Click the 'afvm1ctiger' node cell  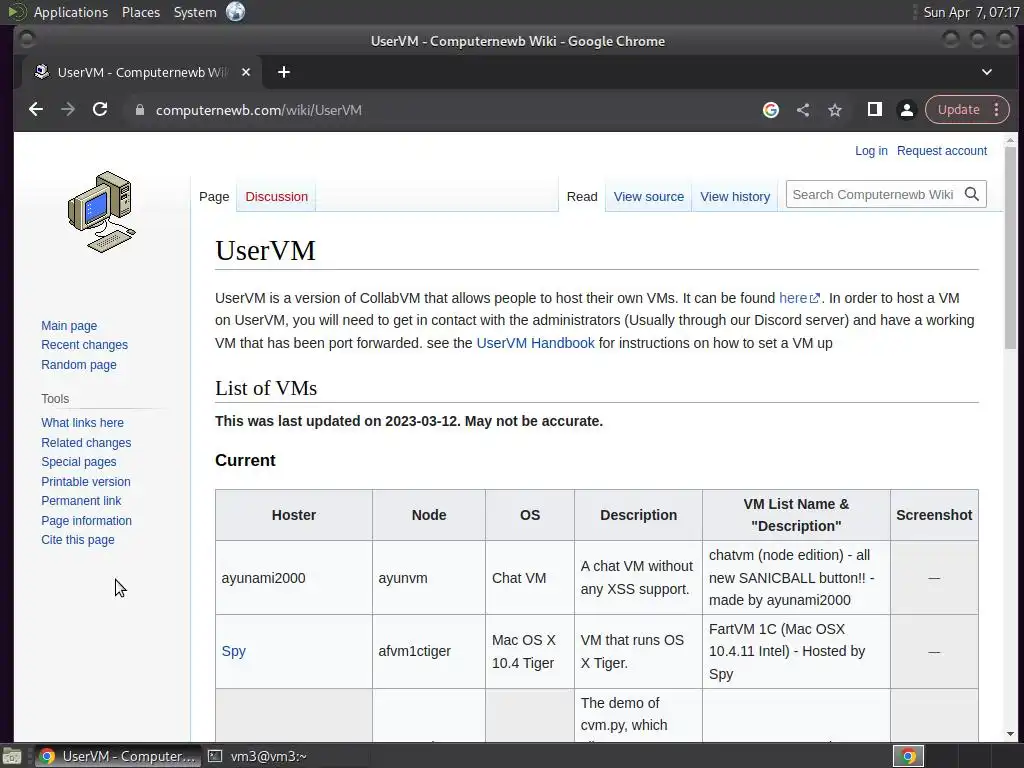coord(428,651)
